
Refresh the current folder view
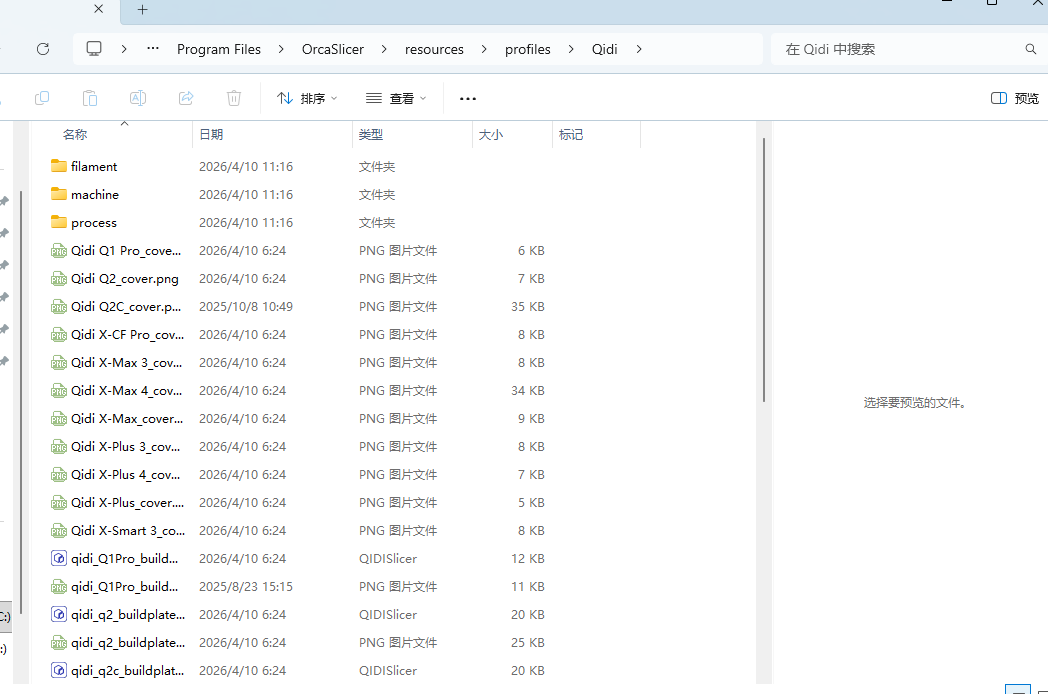point(43,49)
